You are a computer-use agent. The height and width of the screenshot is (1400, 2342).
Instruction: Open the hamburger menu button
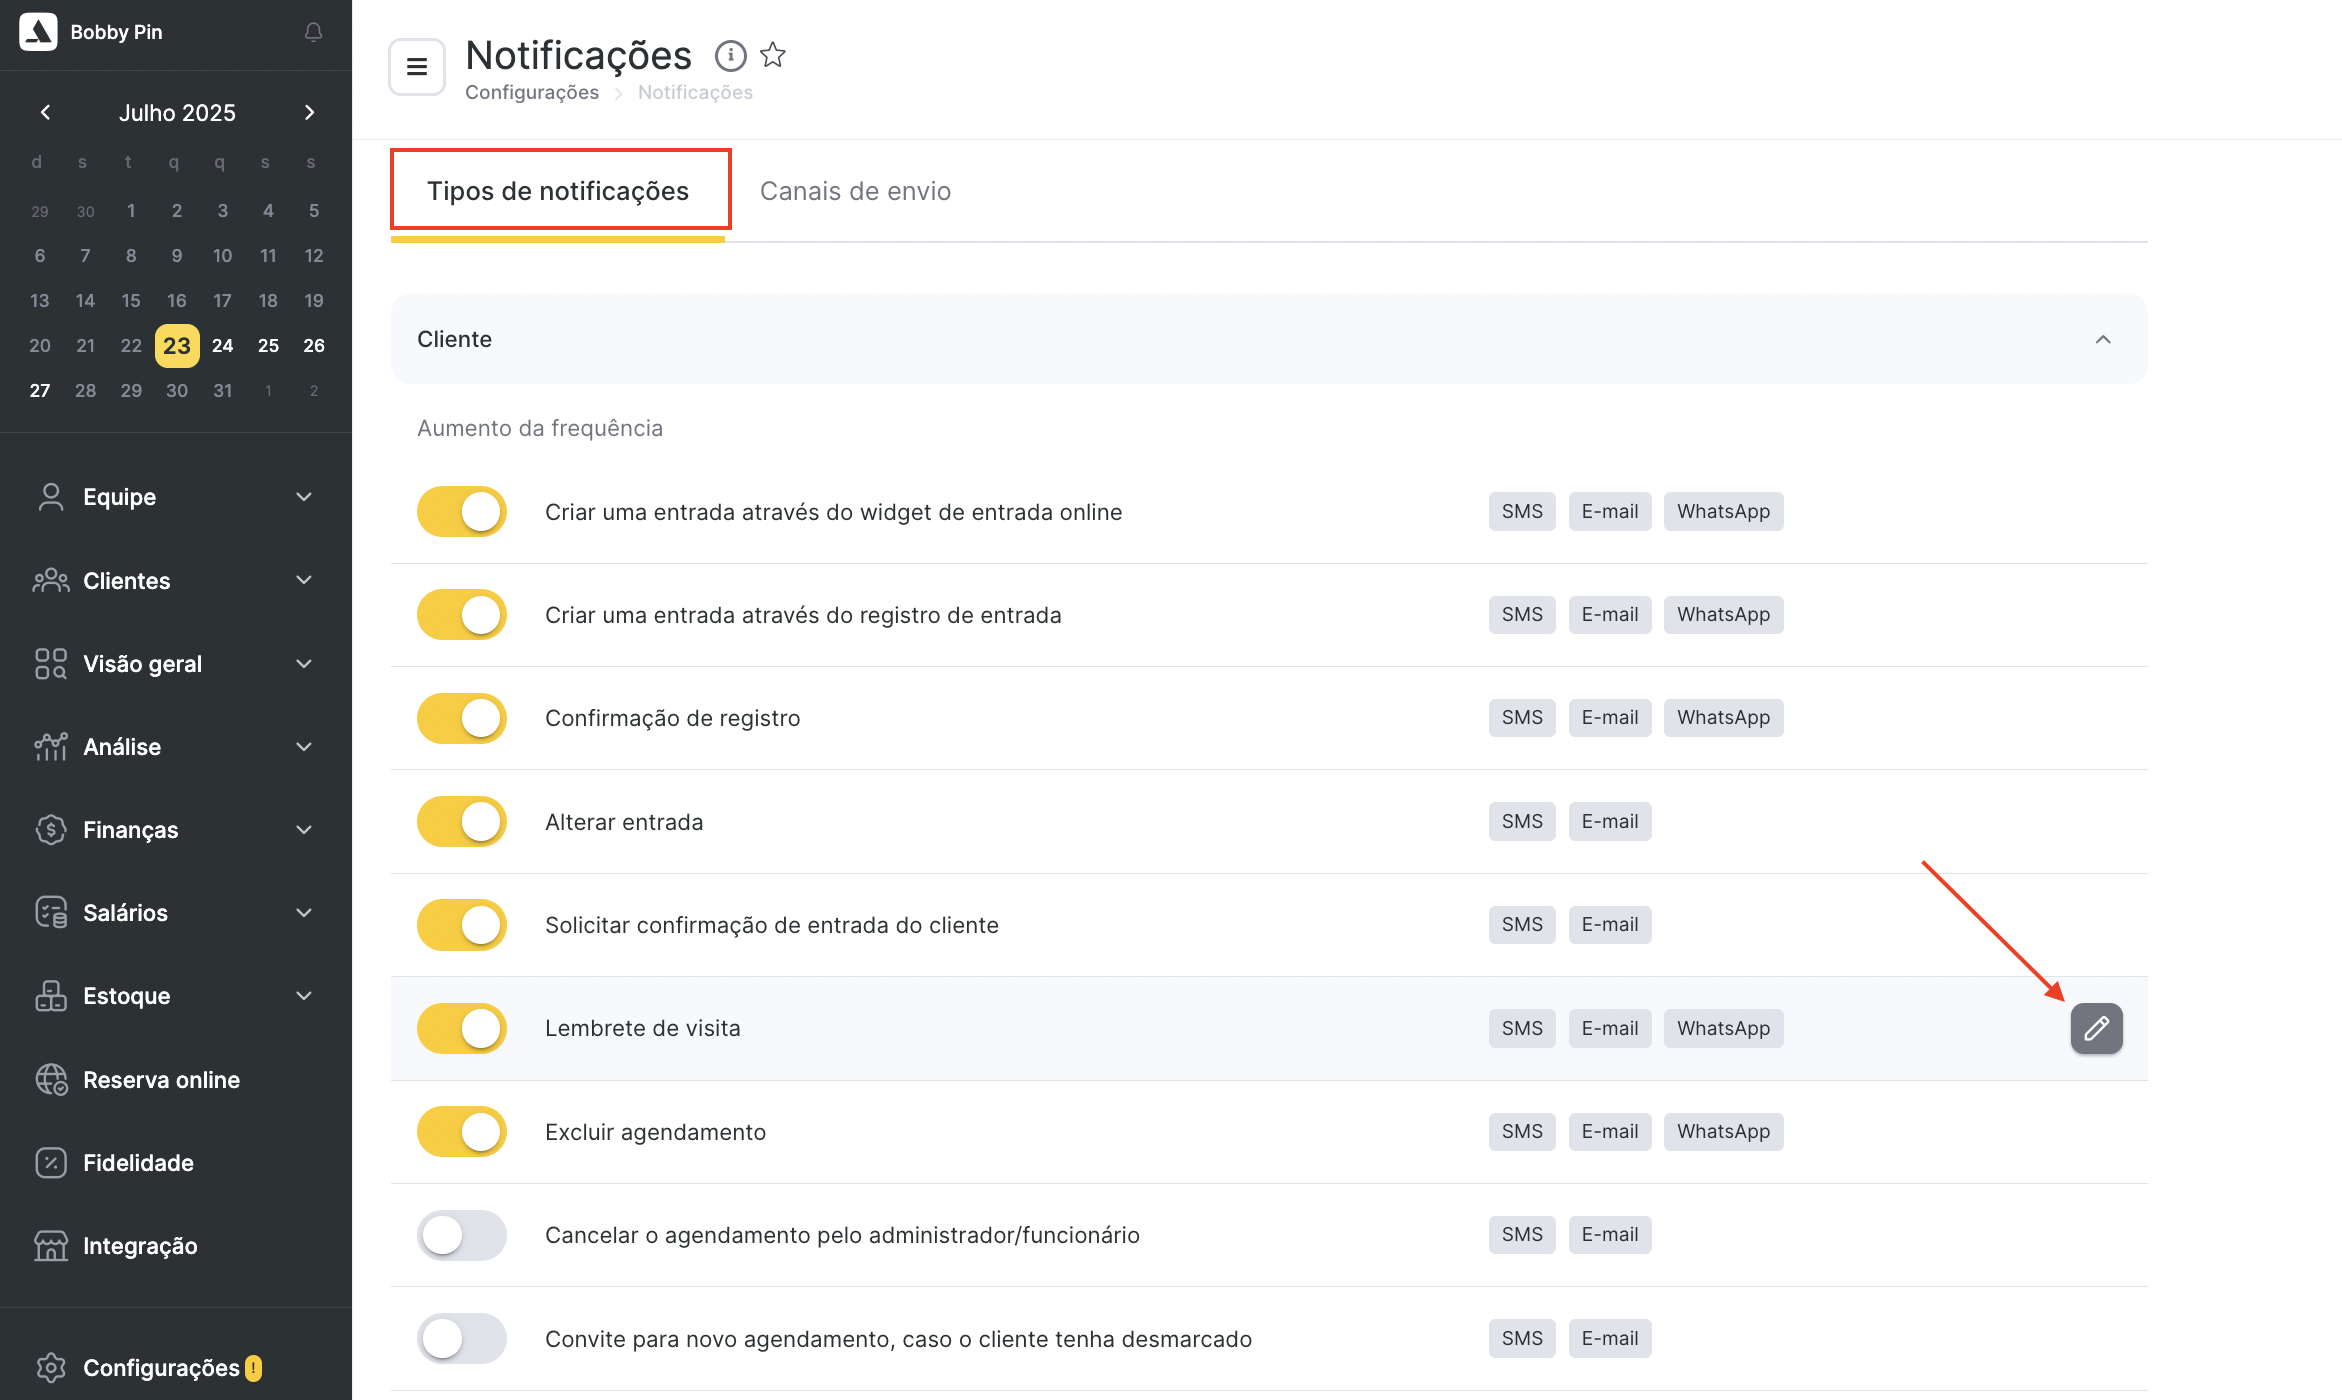pyautogui.click(x=417, y=67)
